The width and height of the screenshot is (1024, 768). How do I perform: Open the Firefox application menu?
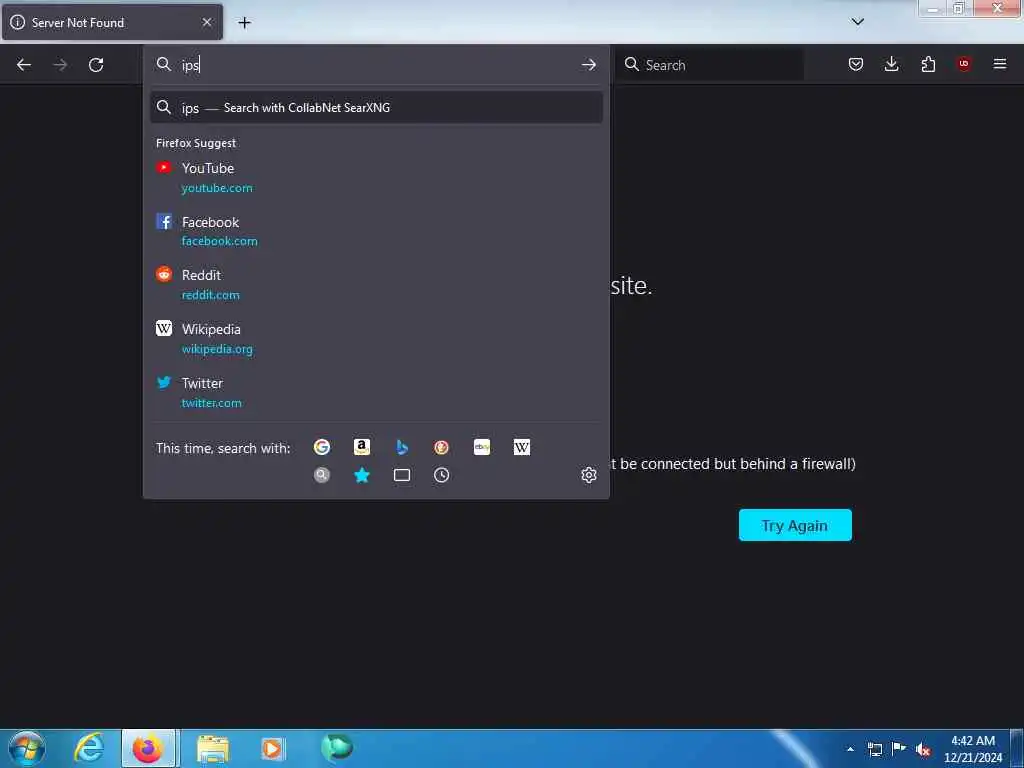click(1000, 64)
